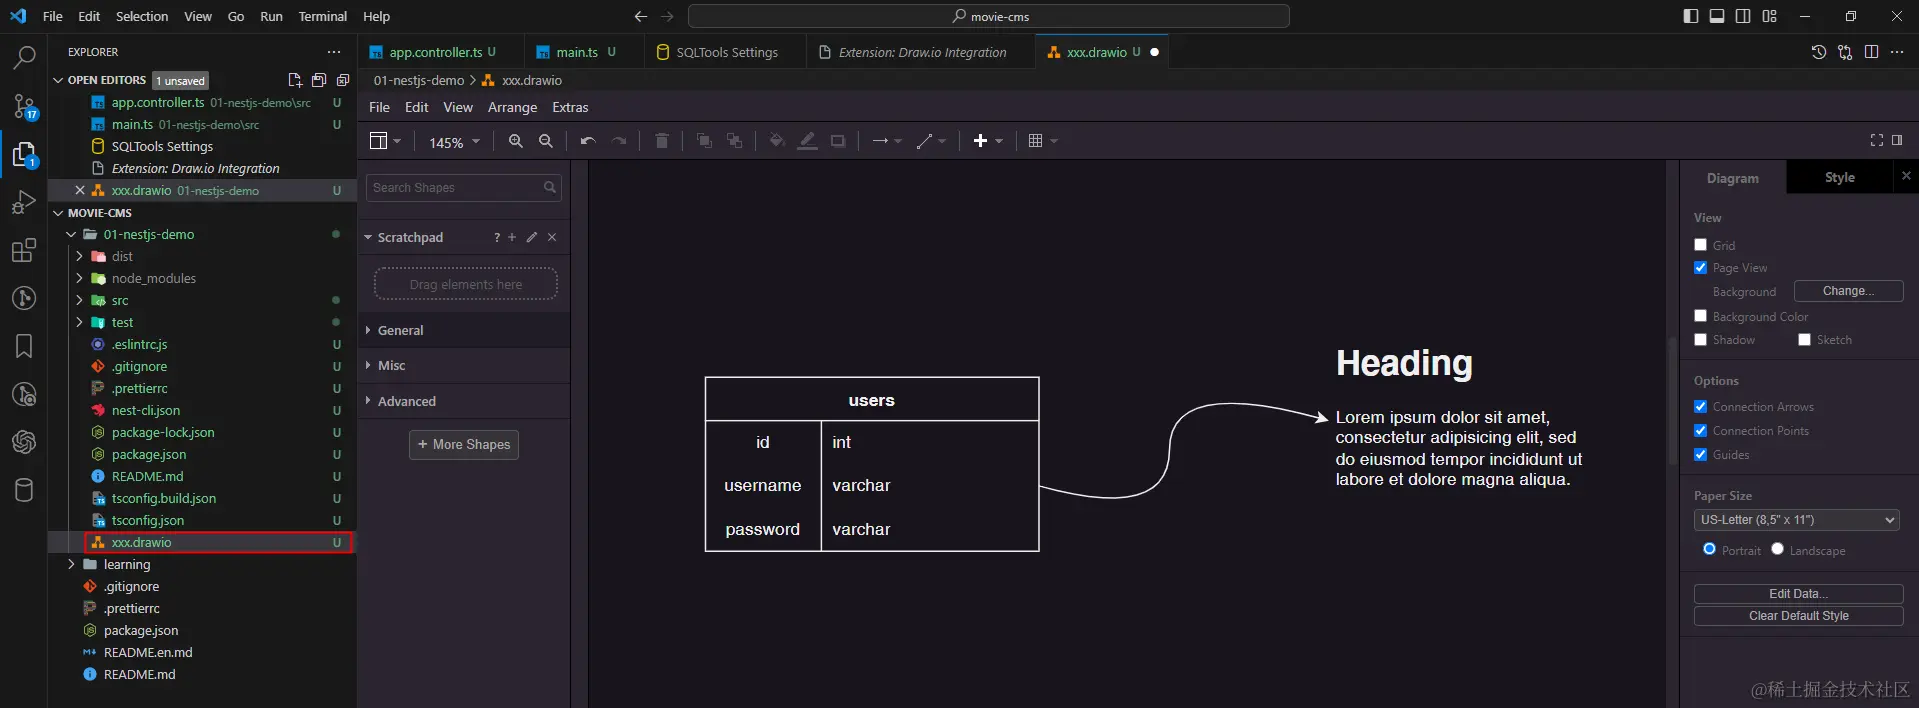Open the fill color tool
Viewport: 1919px width, 708px height.
pos(777,141)
